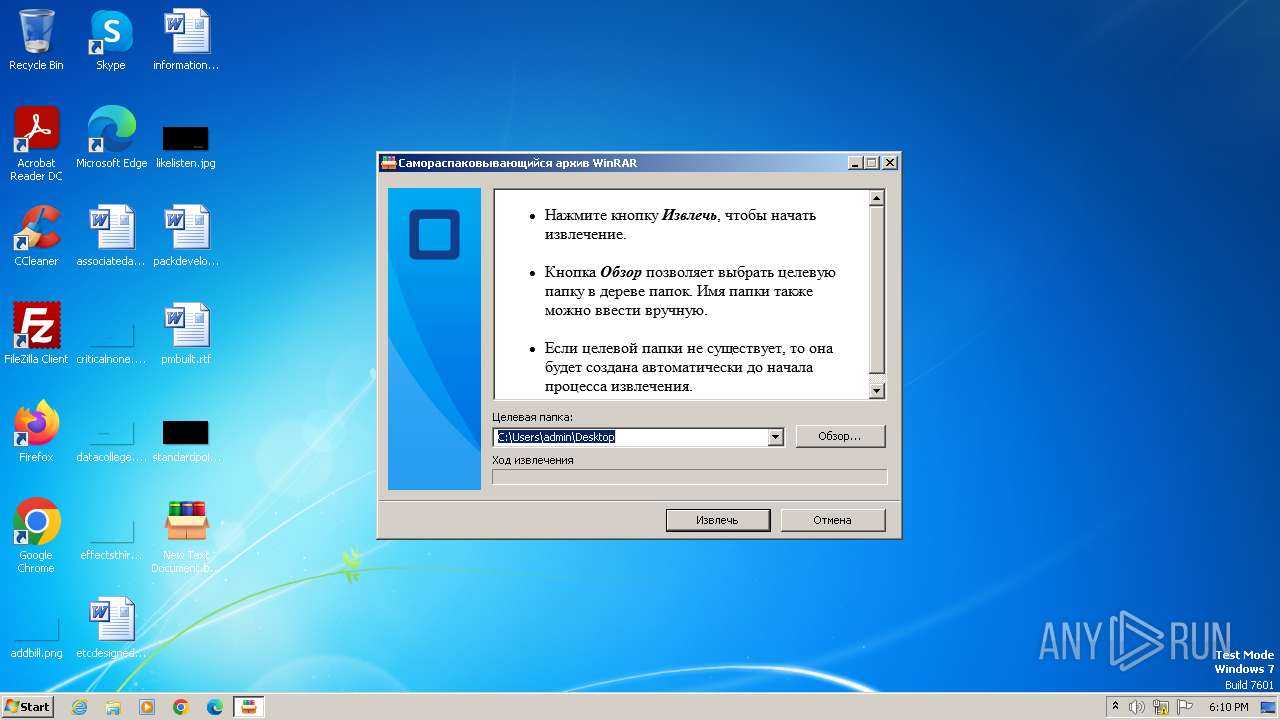Click the scroll up arrow in instructions
This screenshot has height=720, width=1280.
tap(877, 198)
